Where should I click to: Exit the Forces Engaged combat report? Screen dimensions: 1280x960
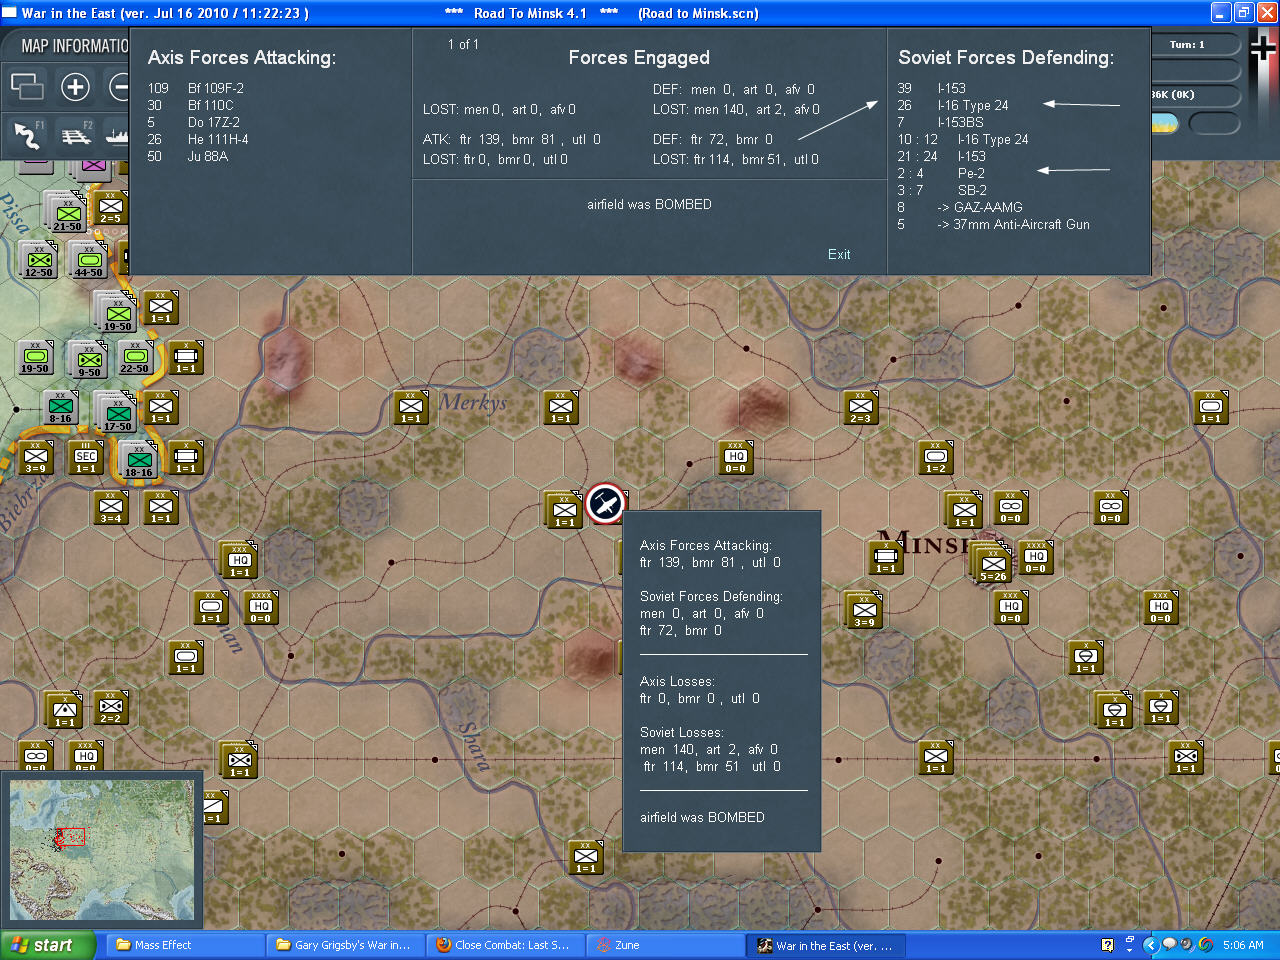click(x=839, y=255)
